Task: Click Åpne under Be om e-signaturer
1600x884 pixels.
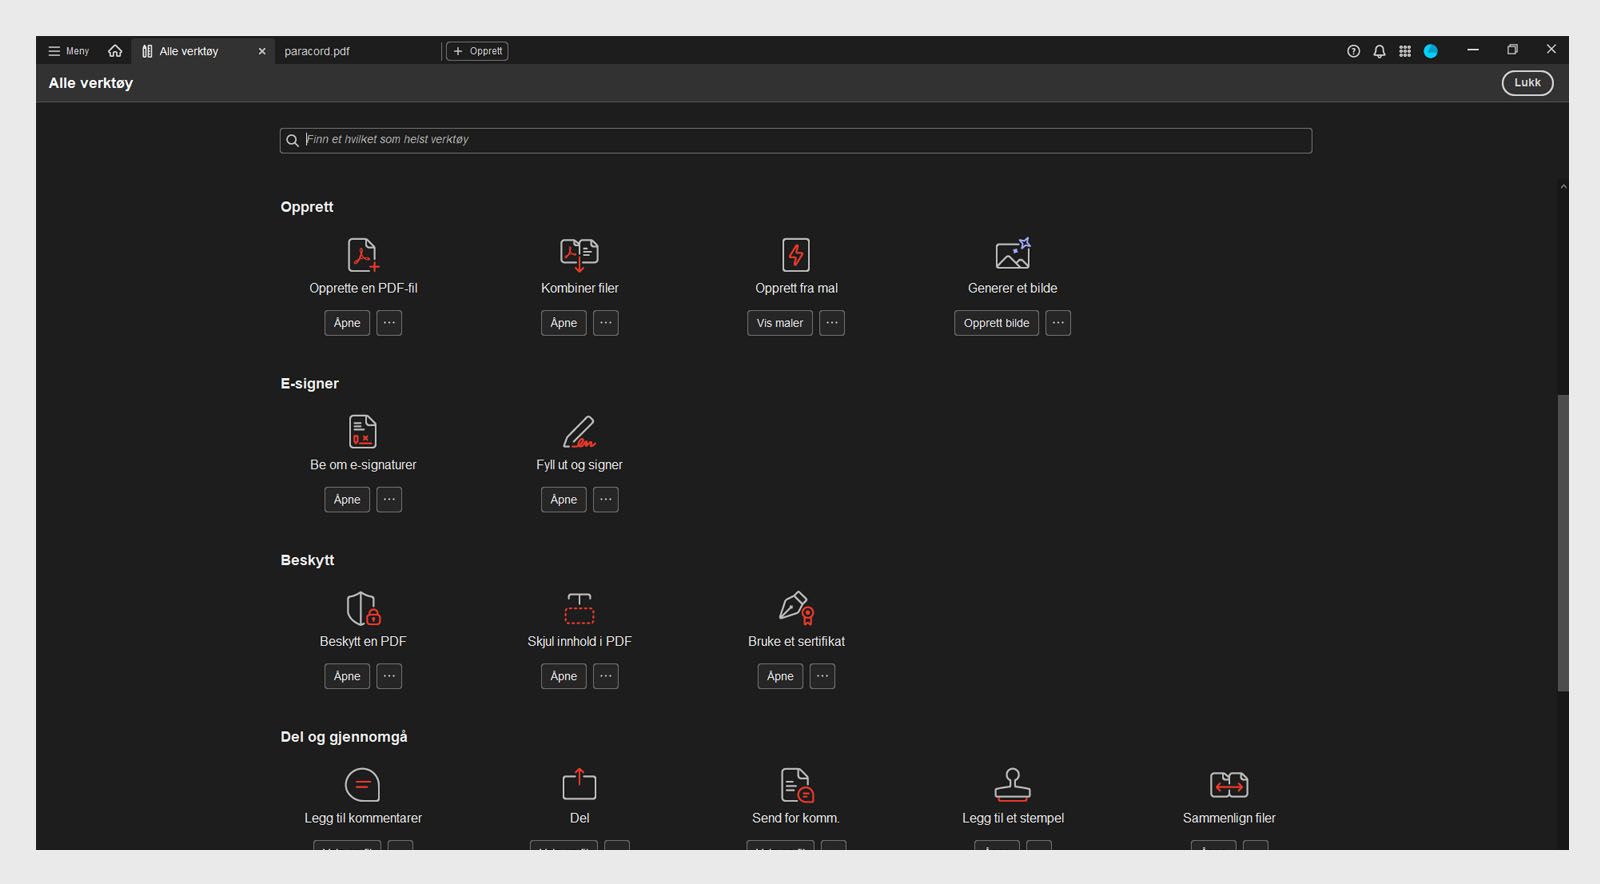Action: pos(347,500)
